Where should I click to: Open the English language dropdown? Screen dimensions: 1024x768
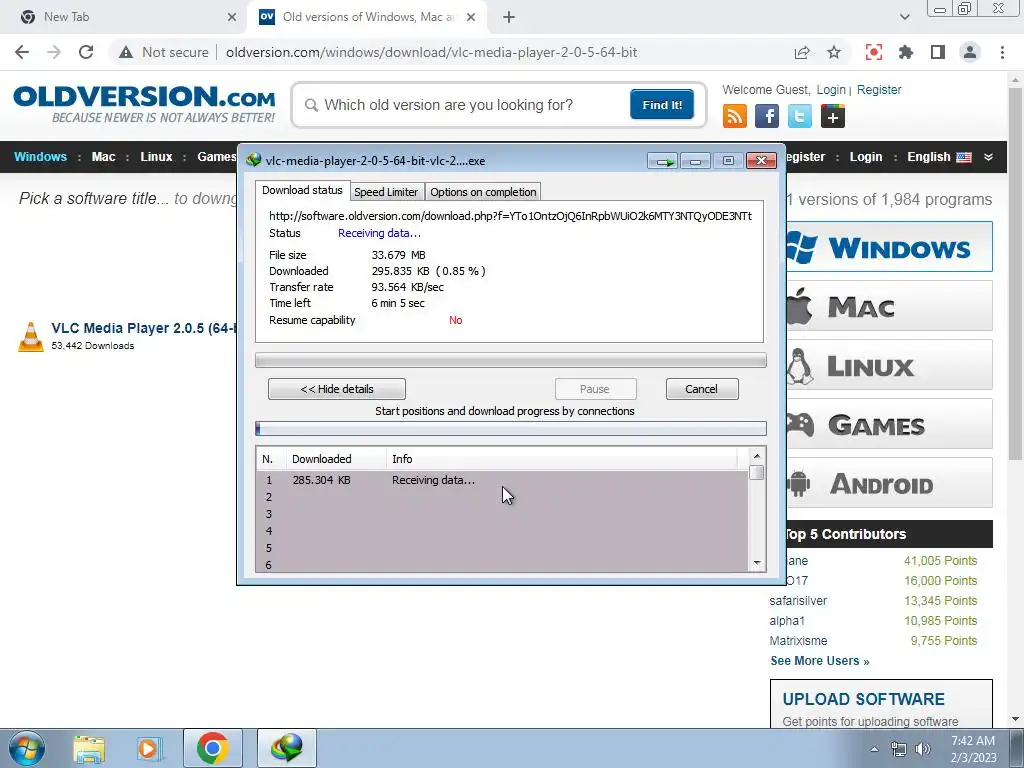(939, 157)
